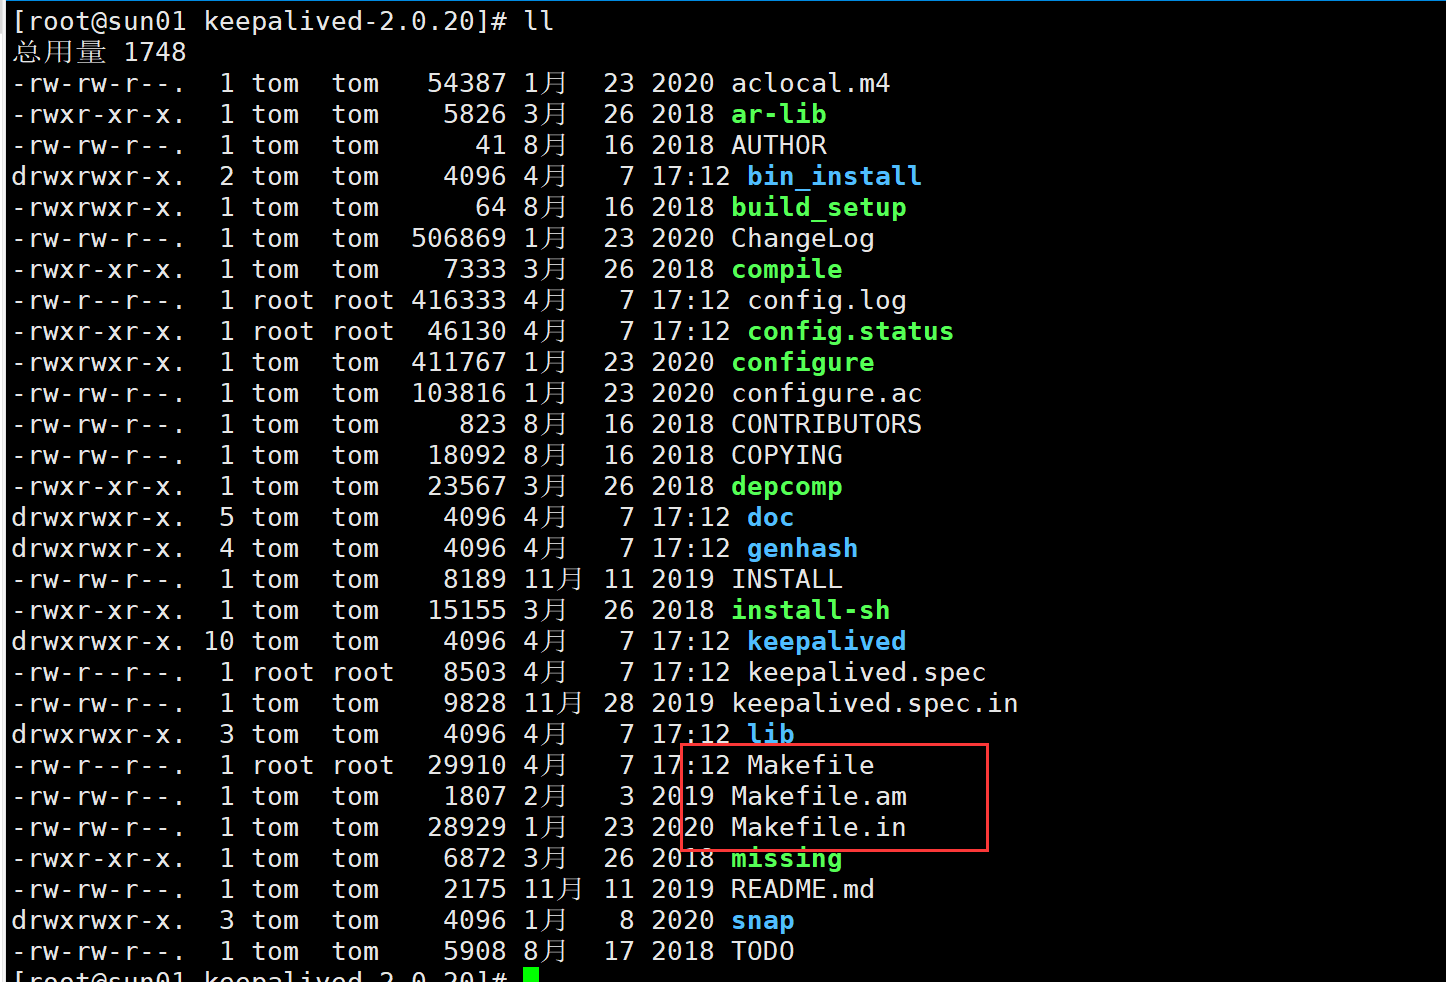Select the file size 103816
The image size is (1446, 982).
coord(459,393)
